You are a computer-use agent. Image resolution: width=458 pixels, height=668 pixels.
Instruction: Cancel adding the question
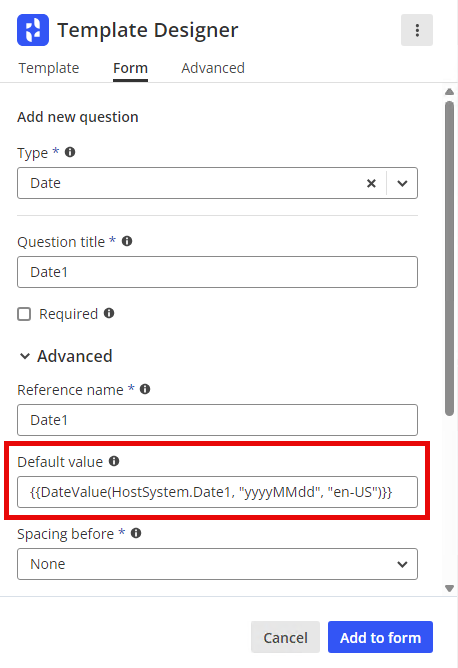click(x=285, y=637)
